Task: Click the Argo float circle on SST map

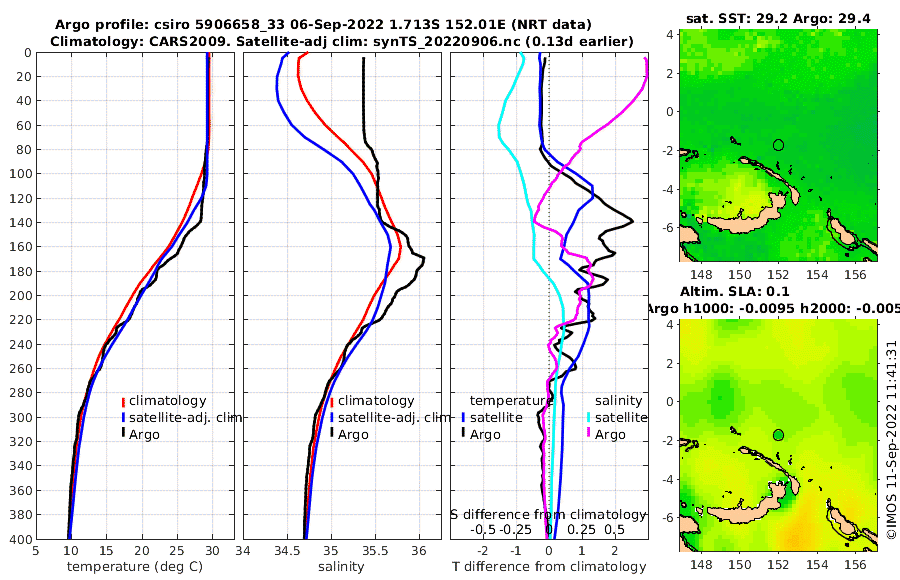Action: [x=778, y=145]
